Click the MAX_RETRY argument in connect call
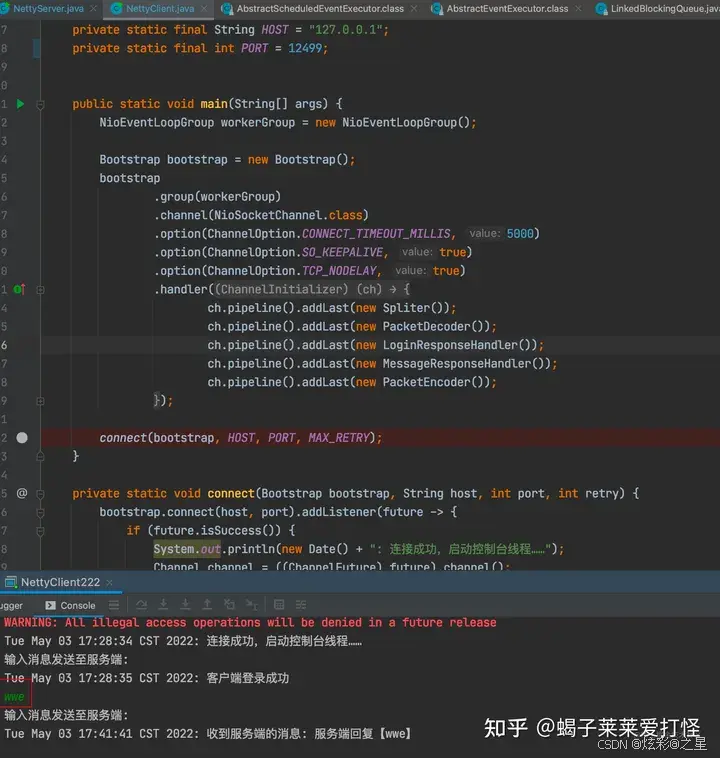Screen dimensions: 720x758 pyautogui.click(x=338, y=438)
